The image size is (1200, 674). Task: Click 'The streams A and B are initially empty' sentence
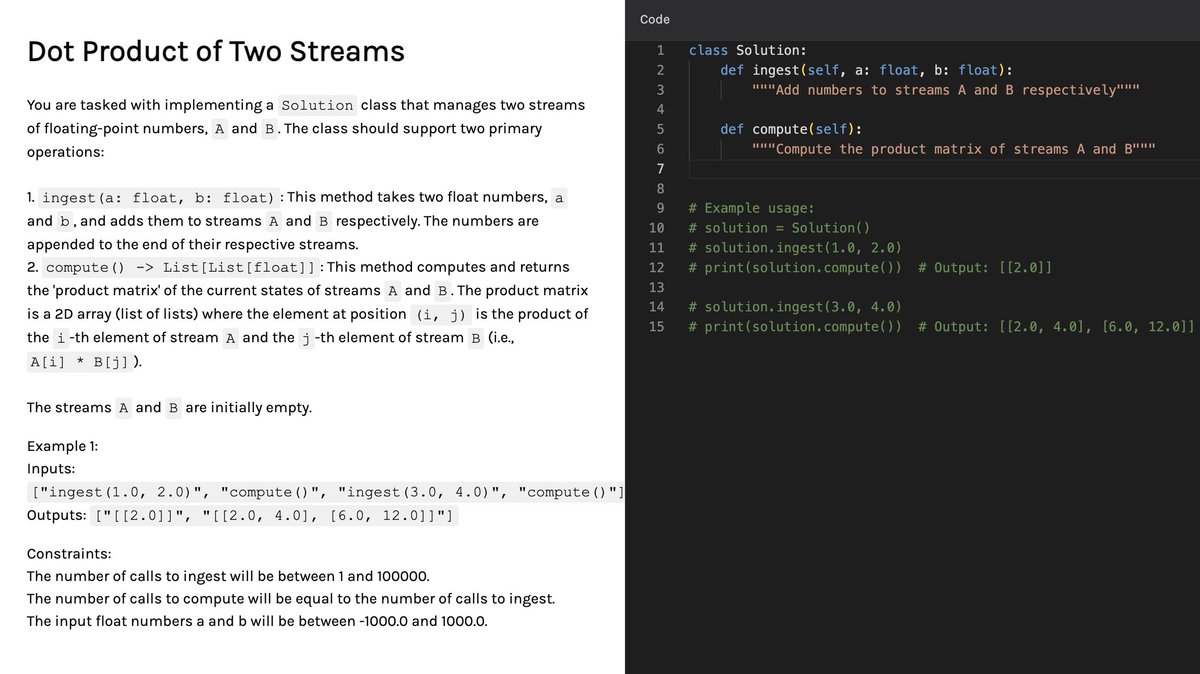[169, 408]
